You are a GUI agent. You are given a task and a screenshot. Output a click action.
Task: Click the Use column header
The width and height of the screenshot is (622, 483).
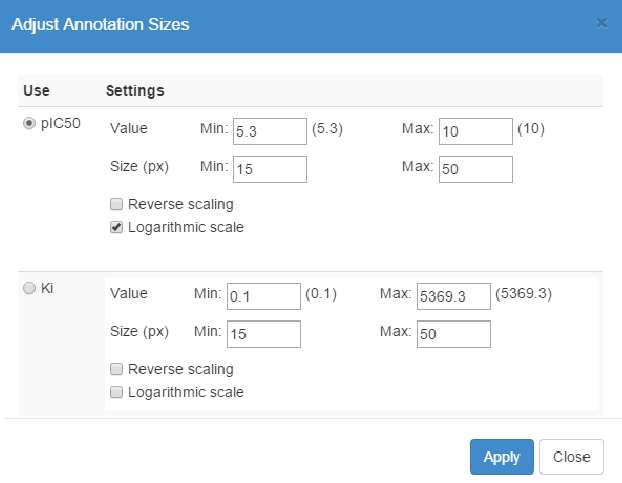tap(36, 91)
